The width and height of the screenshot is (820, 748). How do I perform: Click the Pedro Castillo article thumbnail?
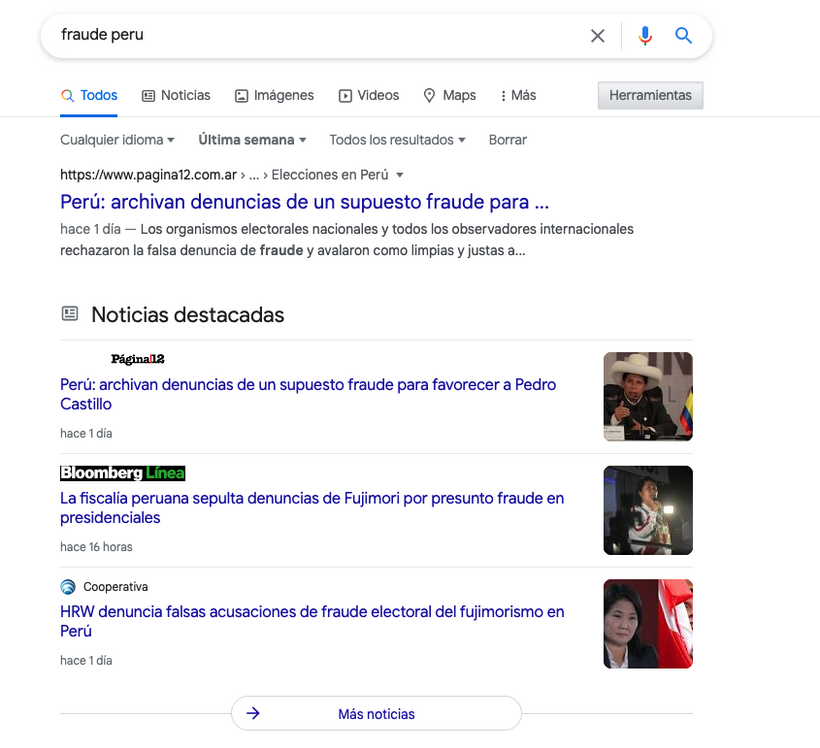pyautogui.click(x=648, y=396)
